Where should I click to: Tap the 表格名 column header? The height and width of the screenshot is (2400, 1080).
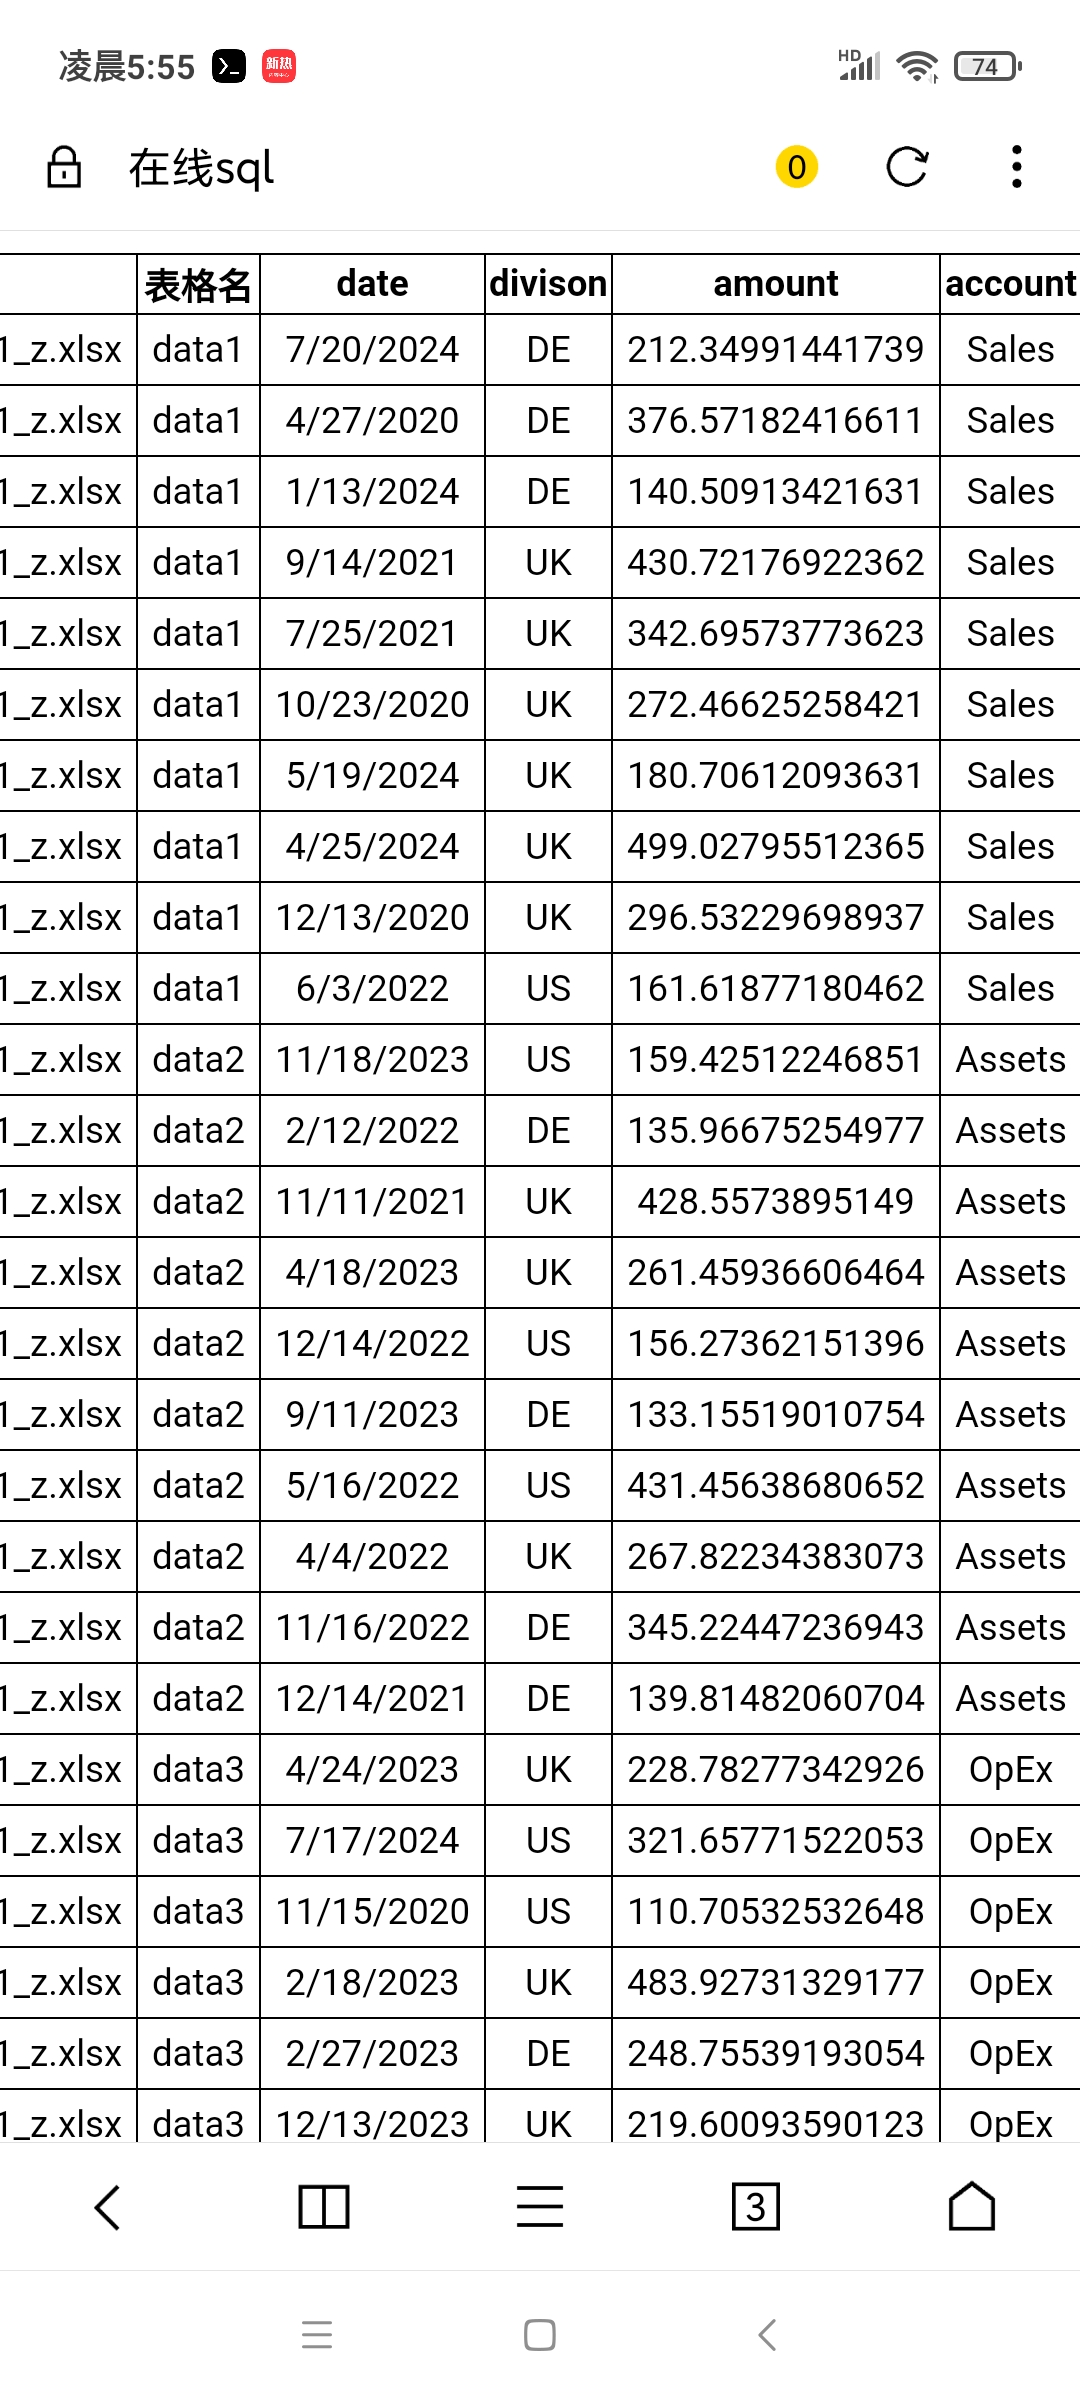click(x=198, y=284)
